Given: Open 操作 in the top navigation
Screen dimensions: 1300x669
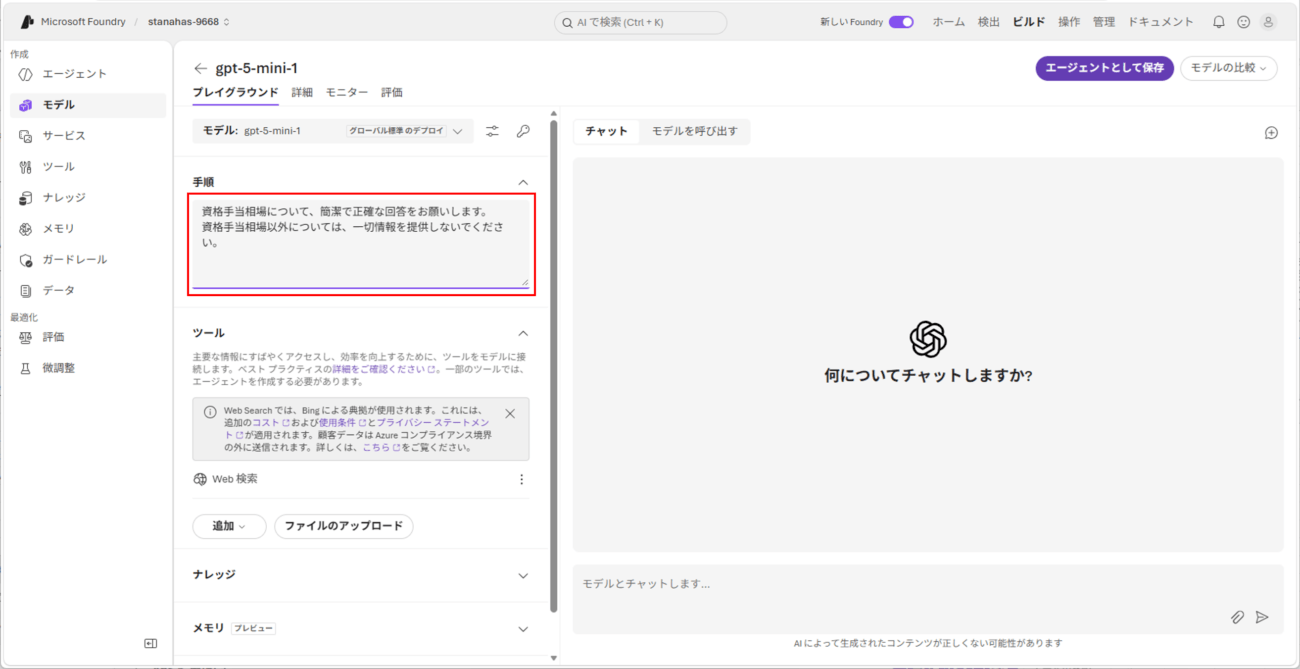Looking at the screenshot, I should point(1069,22).
